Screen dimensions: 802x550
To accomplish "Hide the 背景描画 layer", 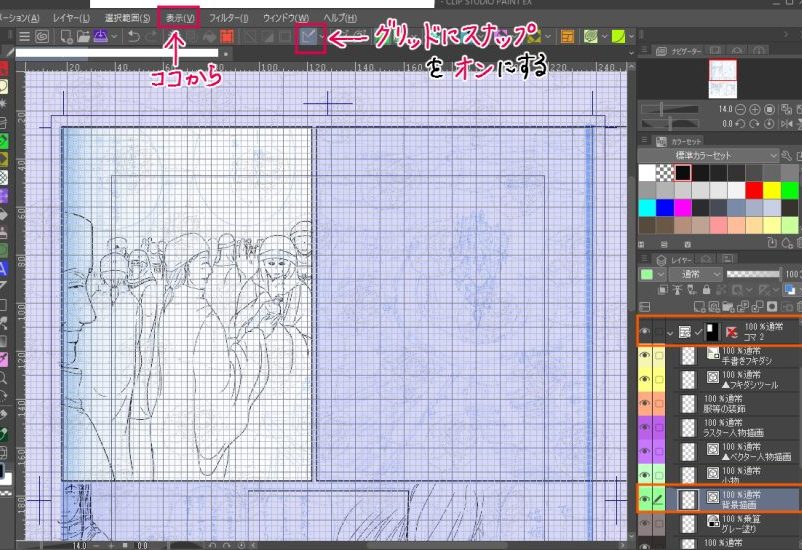I will coord(645,499).
